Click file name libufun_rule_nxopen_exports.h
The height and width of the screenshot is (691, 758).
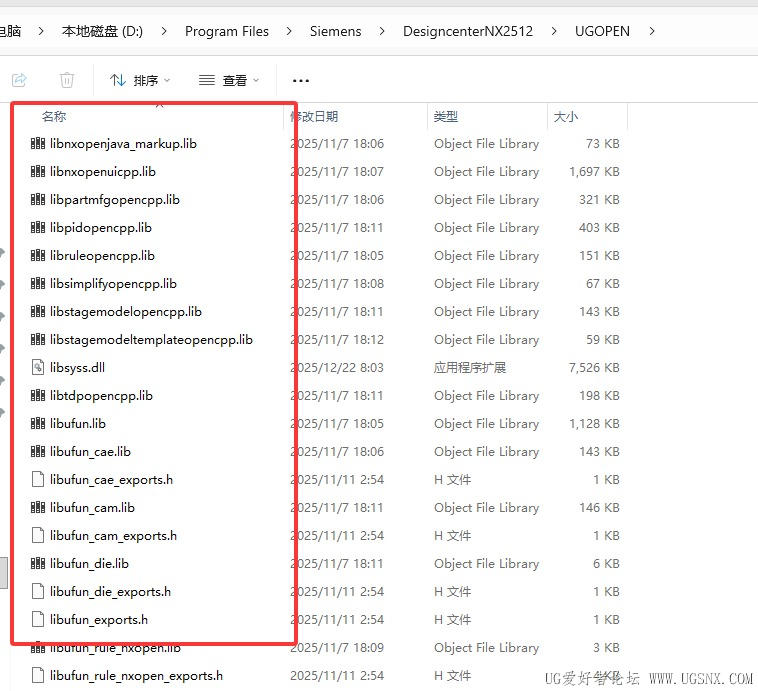click(136, 676)
